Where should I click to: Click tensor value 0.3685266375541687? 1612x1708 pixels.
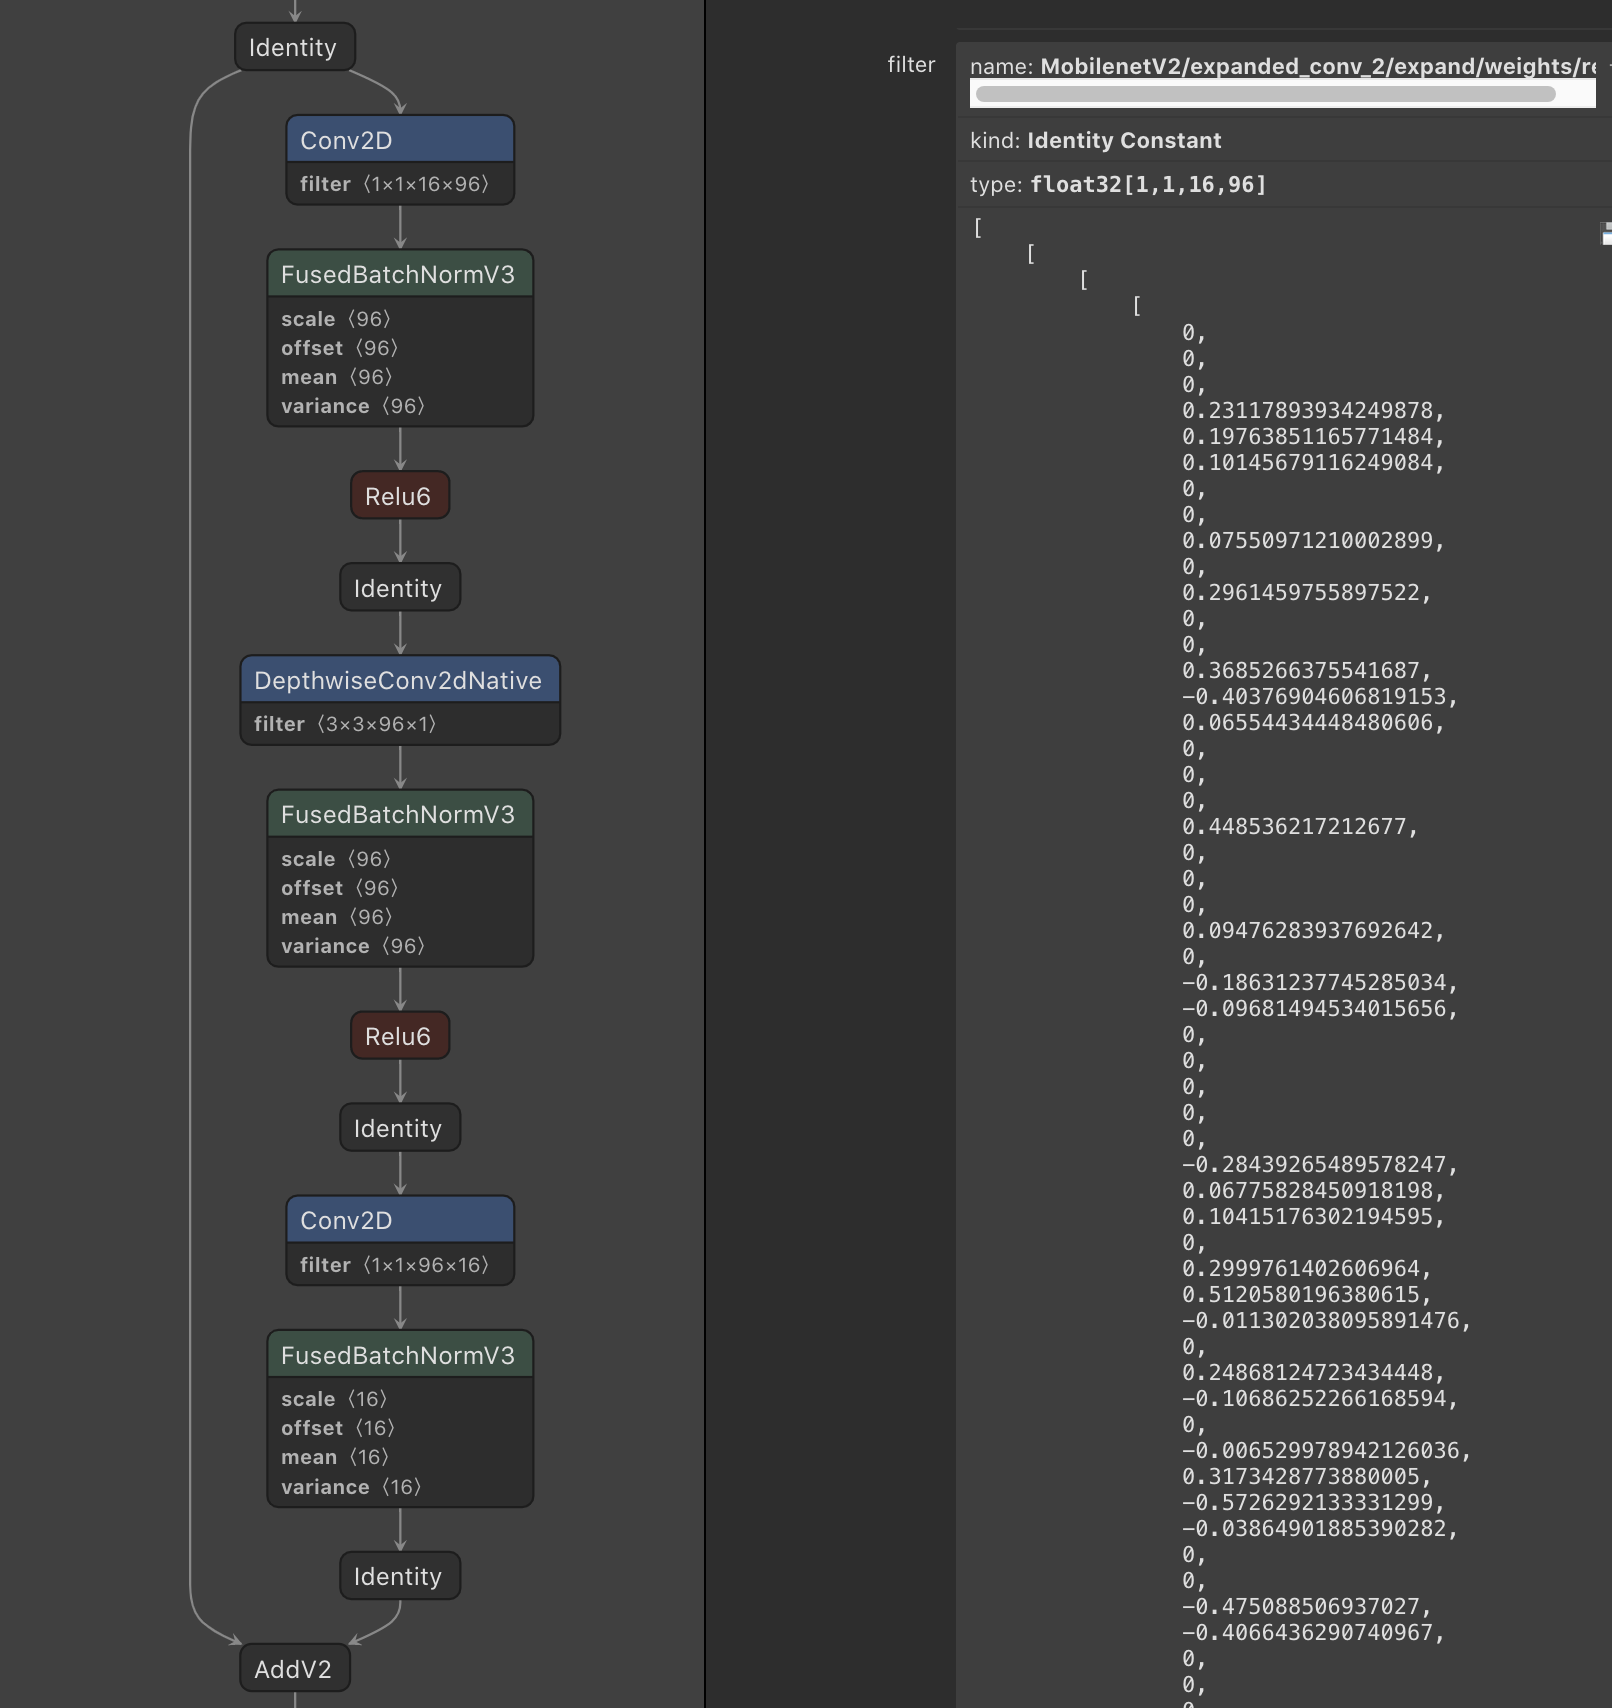click(x=1306, y=670)
